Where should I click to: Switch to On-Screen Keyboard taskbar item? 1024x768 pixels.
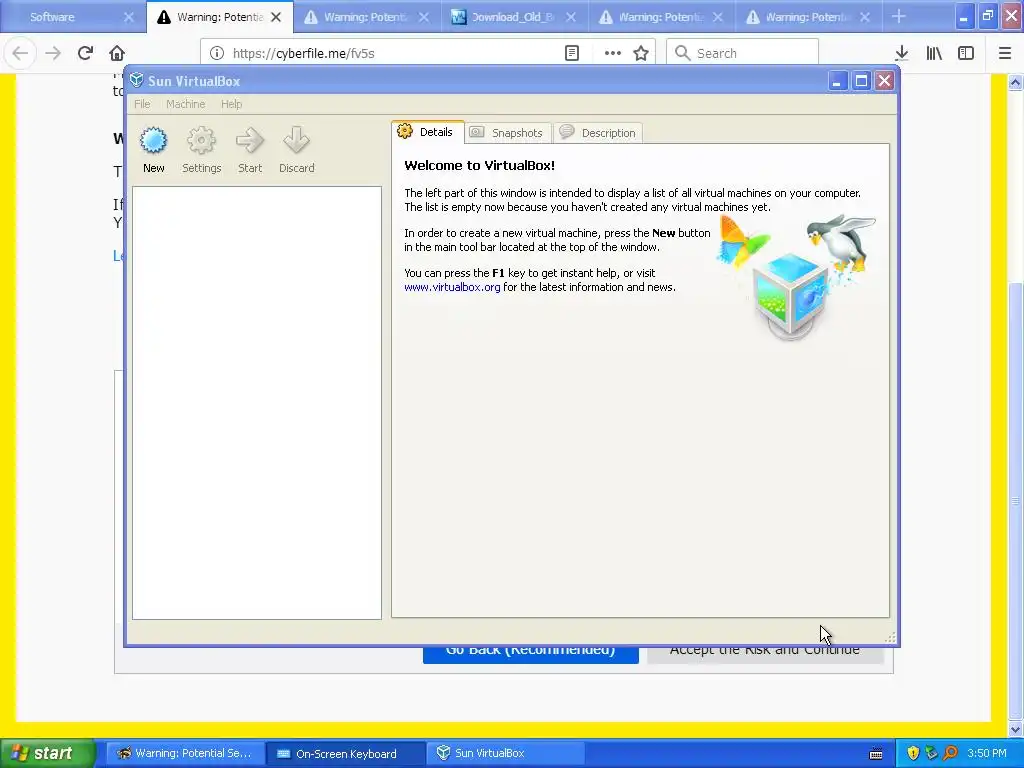coord(345,753)
